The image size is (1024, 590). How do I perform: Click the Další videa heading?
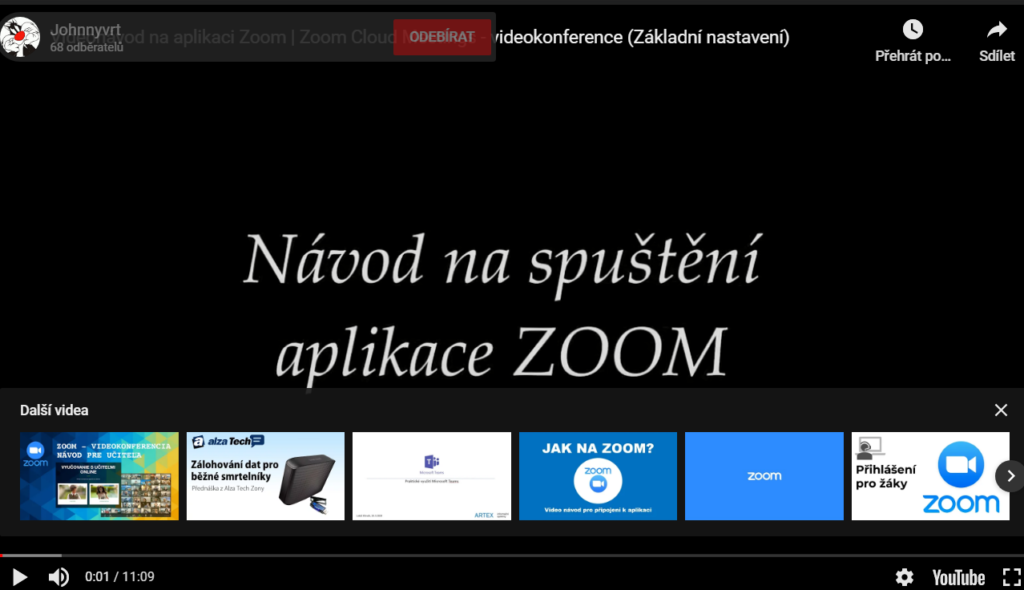pyautogui.click(x=54, y=410)
